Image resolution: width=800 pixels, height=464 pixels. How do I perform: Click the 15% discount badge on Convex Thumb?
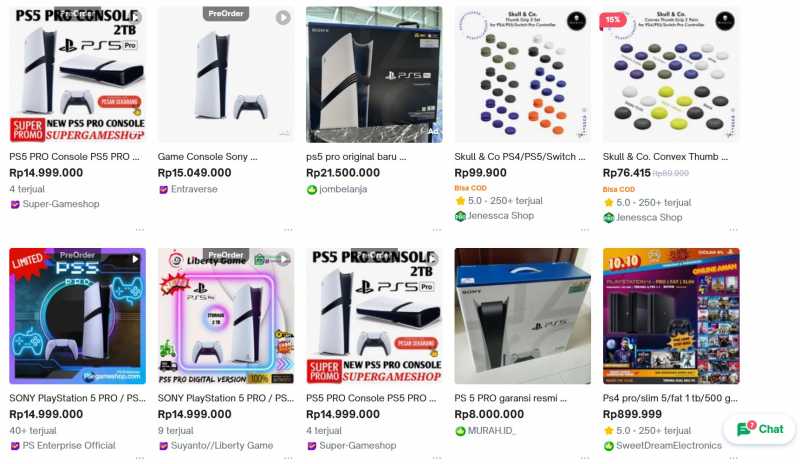(x=612, y=20)
